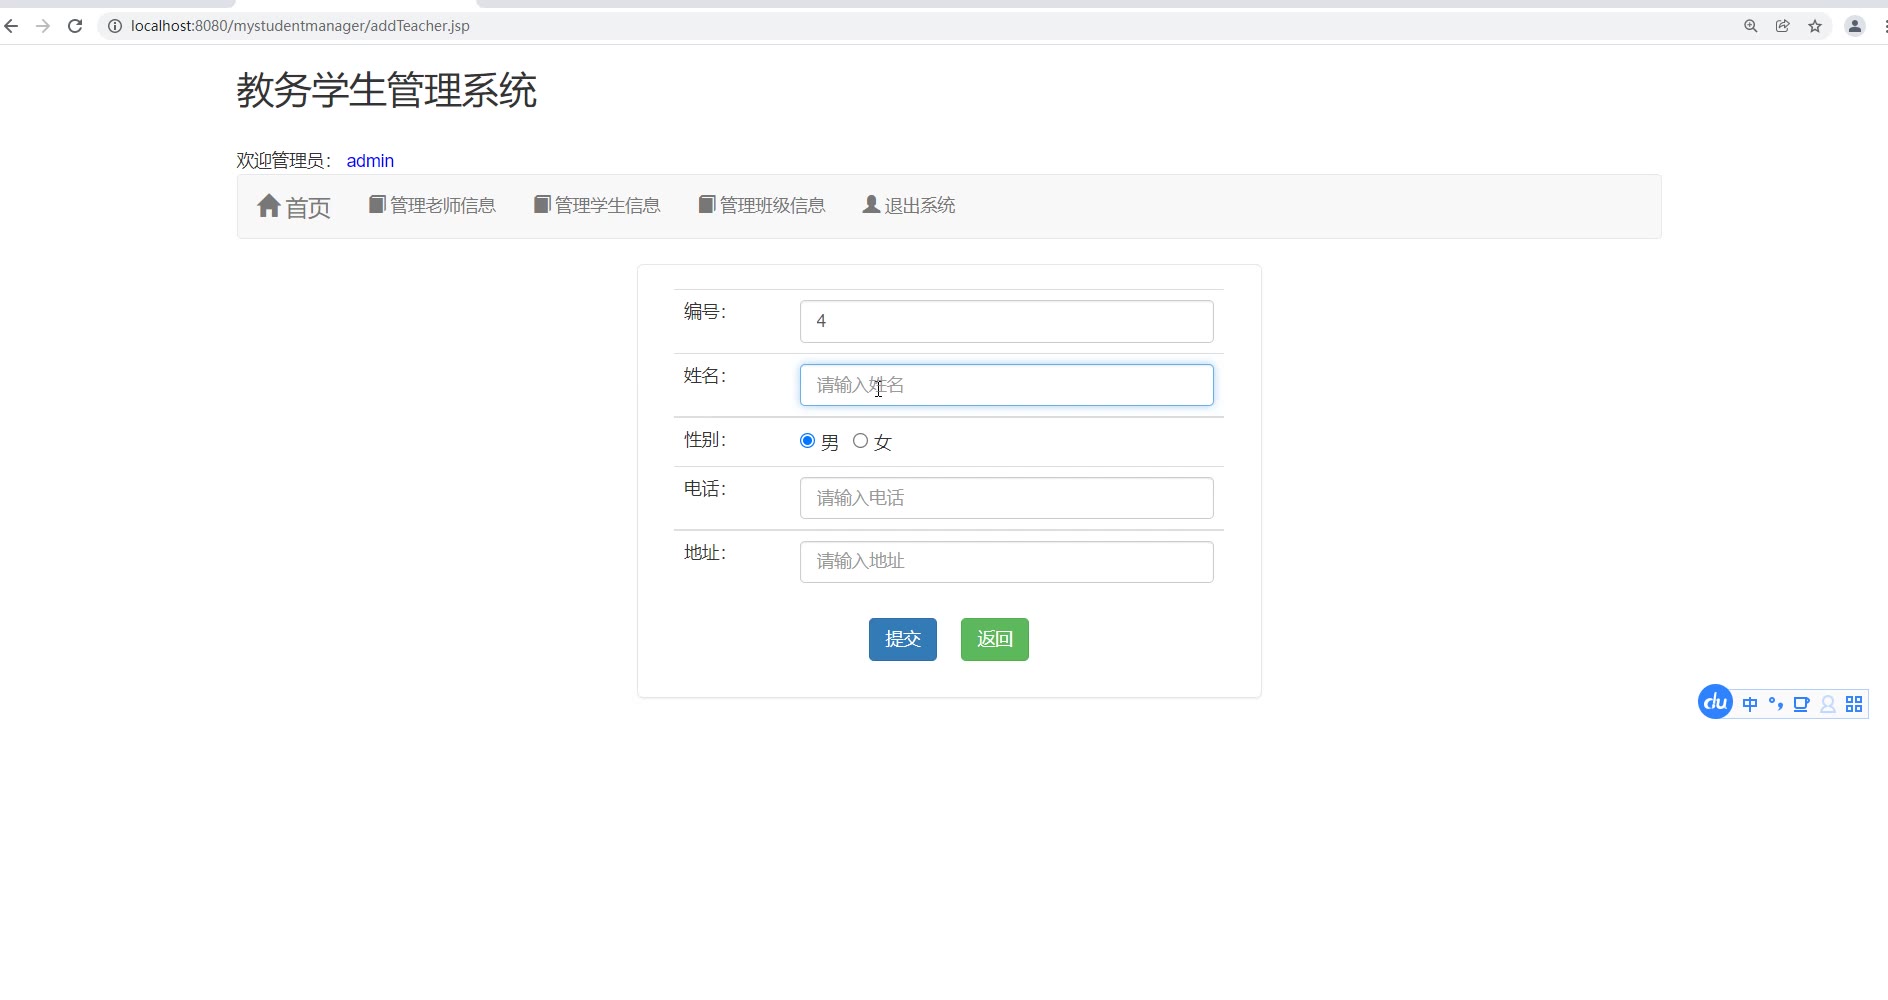Image resolution: width=1888 pixels, height=1000 pixels.
Task: Click the 电话 phone input field
Action: (1007, 498)
